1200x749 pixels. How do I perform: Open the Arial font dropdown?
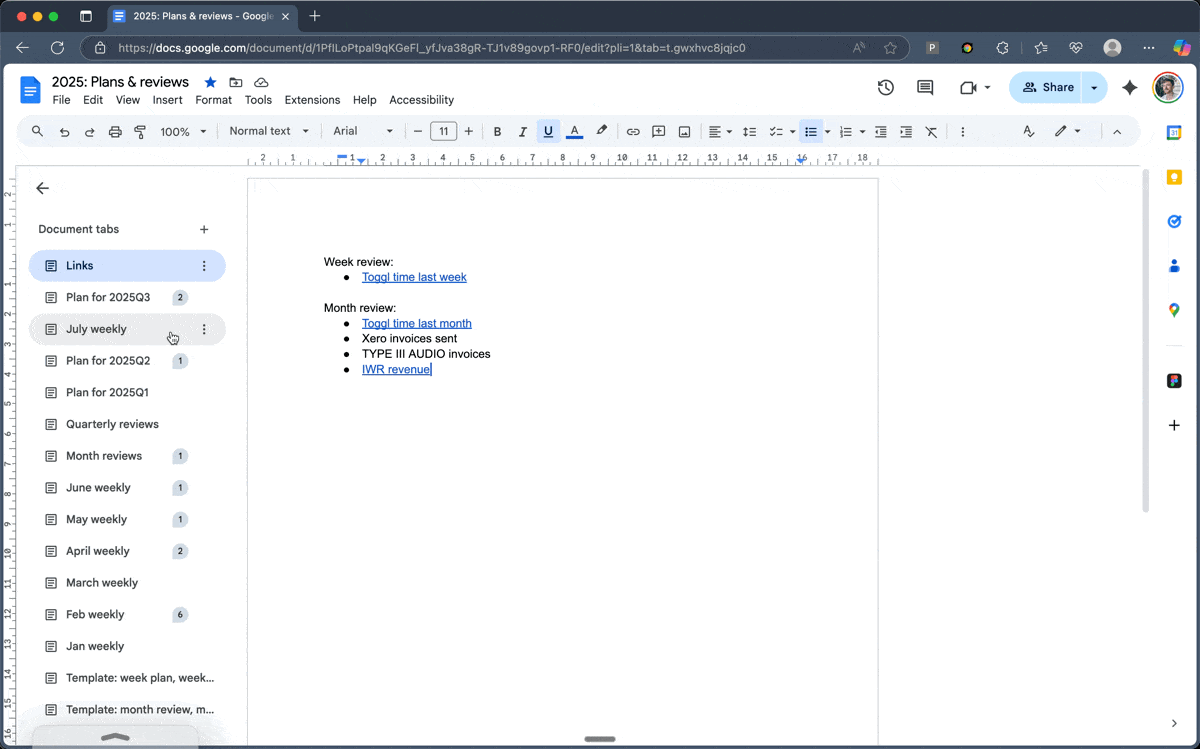pyautogui.click(x=363, y=131)
